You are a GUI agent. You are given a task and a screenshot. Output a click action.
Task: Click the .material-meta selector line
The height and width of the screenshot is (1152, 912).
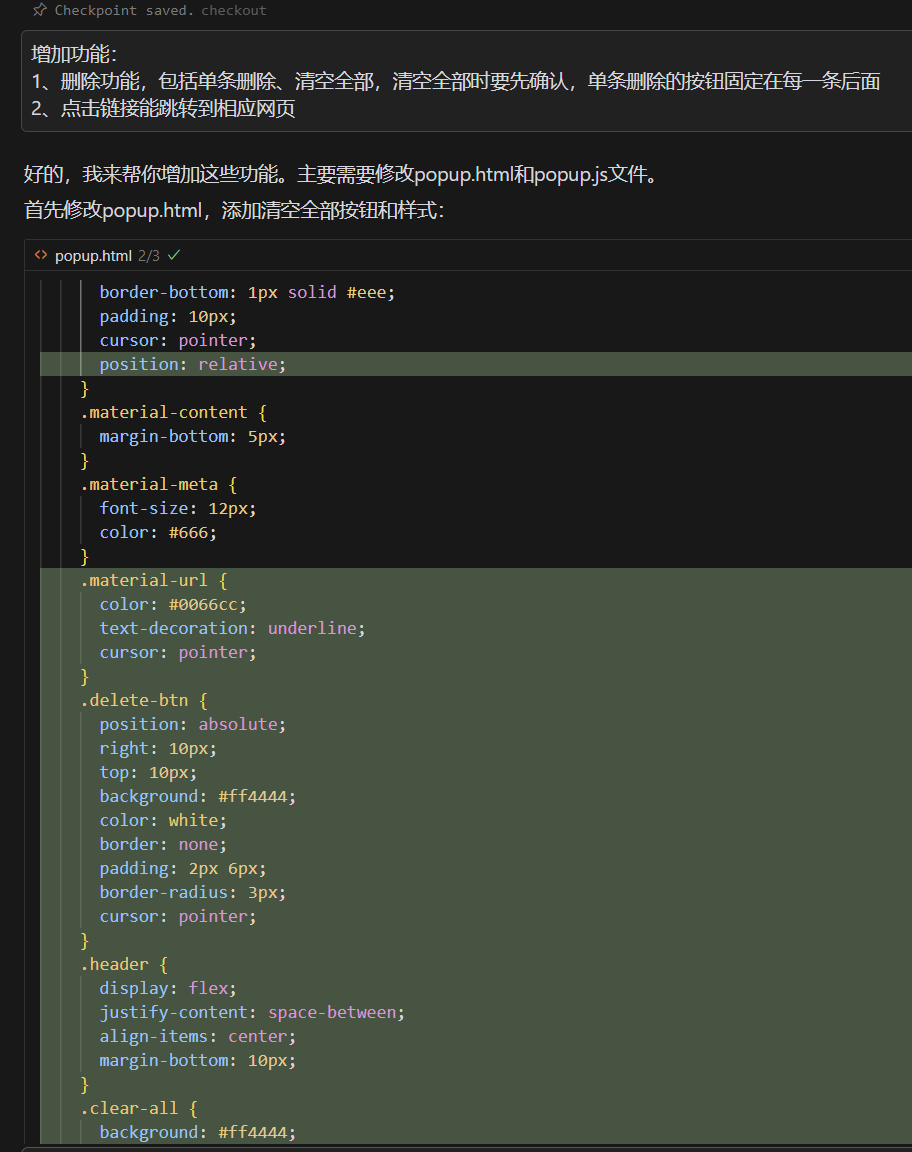point(159,484)
